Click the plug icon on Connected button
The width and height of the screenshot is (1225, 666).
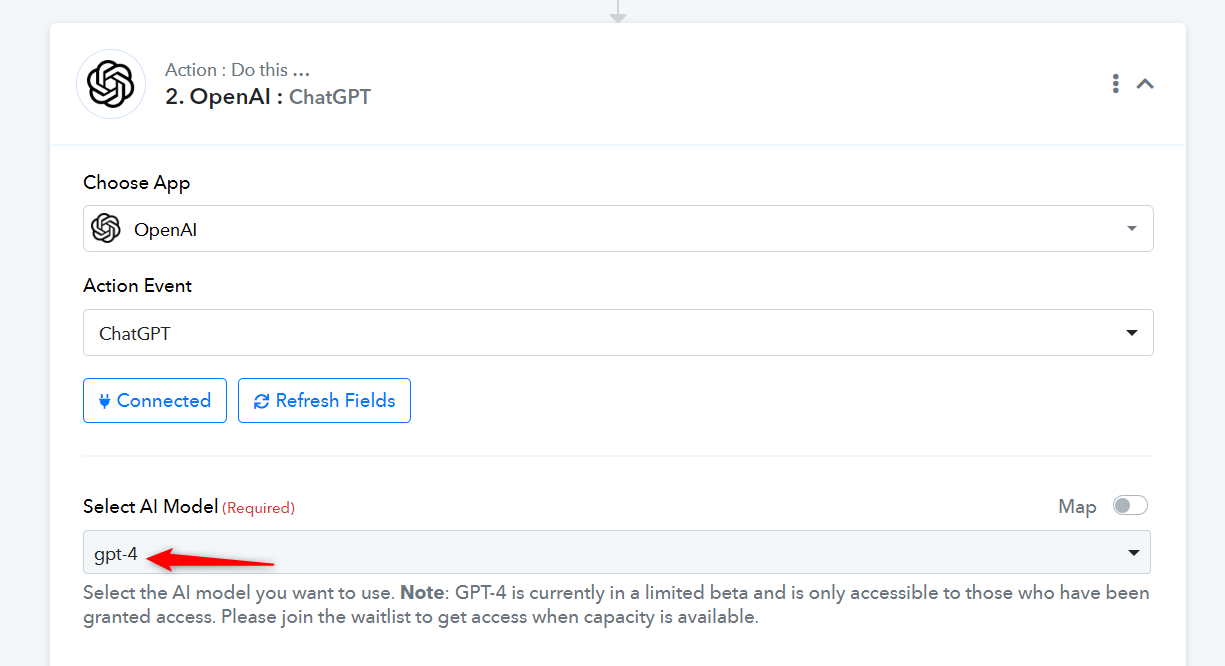103,401
